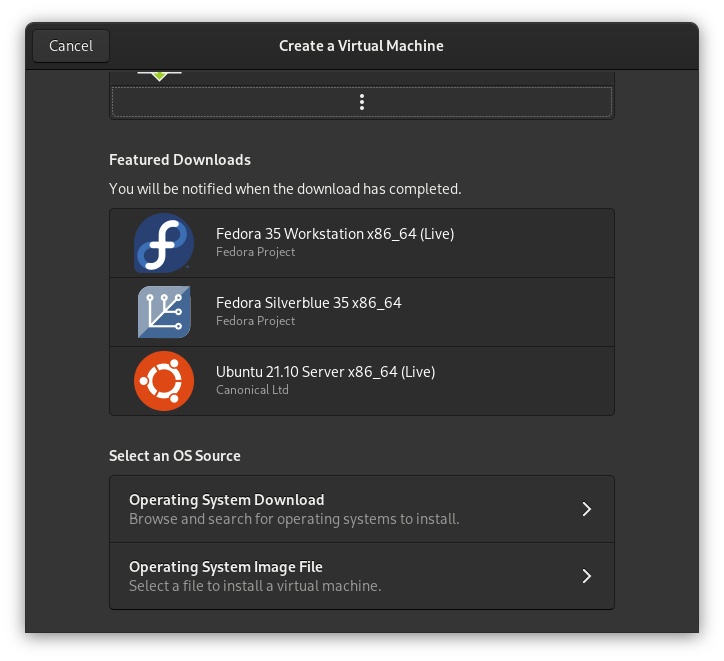Viewport: 724px width, 661px height.
Task: Select Fedora Silverblue 35 x86_64 download
Action: 362,312
